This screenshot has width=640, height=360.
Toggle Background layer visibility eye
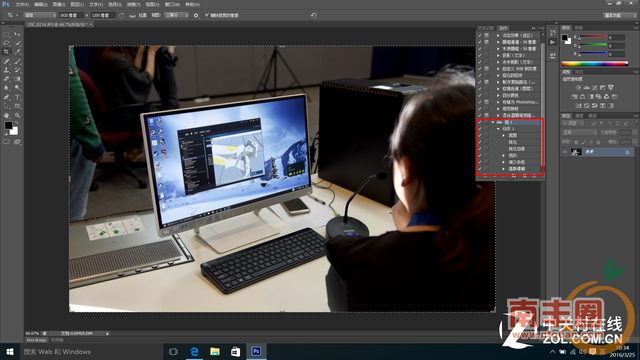coord(564,152)
